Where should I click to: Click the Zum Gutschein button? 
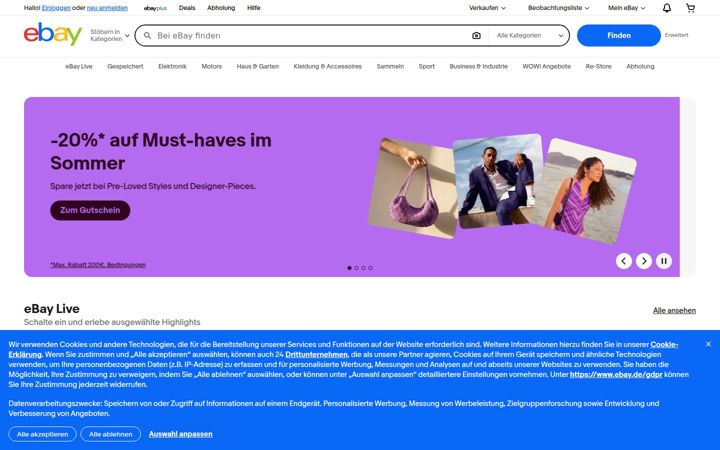click(90, 210)
